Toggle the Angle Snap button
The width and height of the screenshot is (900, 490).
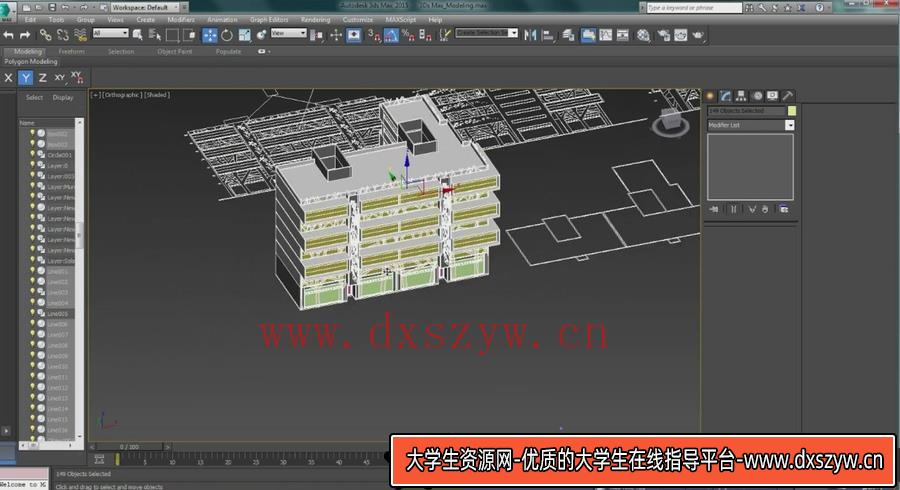click(x=391, y=36)
